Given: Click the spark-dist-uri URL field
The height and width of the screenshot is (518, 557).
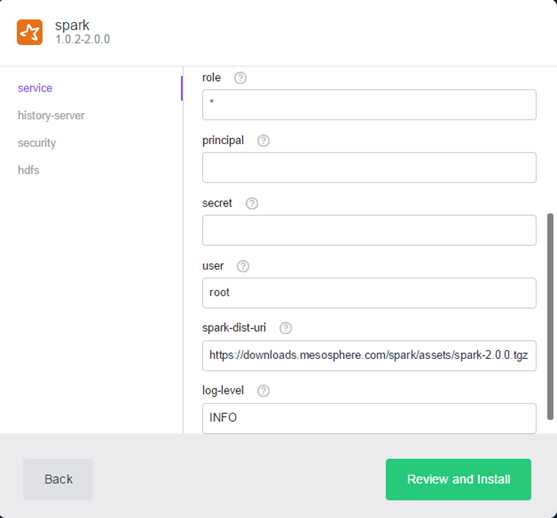Looking at the screenshot, I should coord(369,356).
